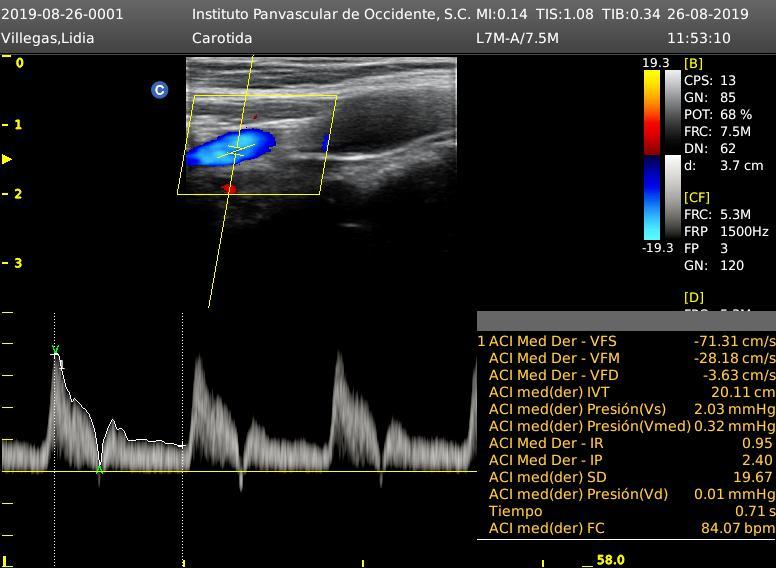
Task: Click the yellow focus triangle on depth scale
Action: tap(7, 159)
